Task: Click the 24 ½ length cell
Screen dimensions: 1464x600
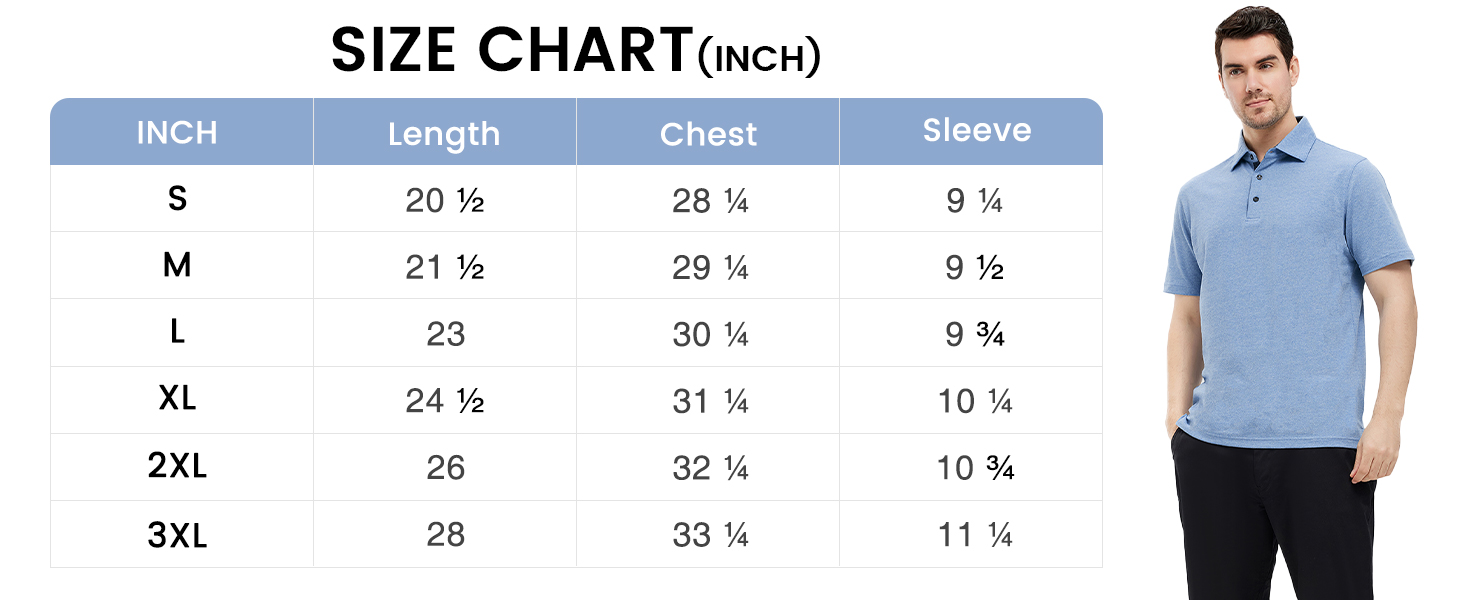Action: [x=445, y=401]
